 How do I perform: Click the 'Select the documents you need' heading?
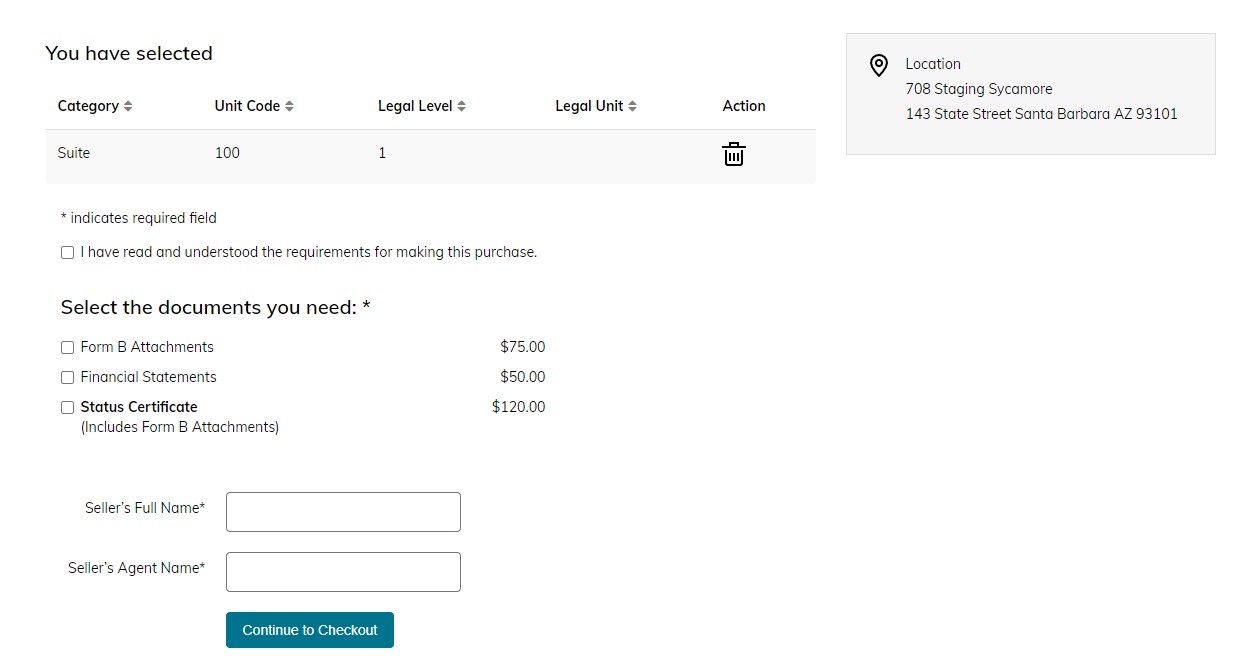click(215, 307)
